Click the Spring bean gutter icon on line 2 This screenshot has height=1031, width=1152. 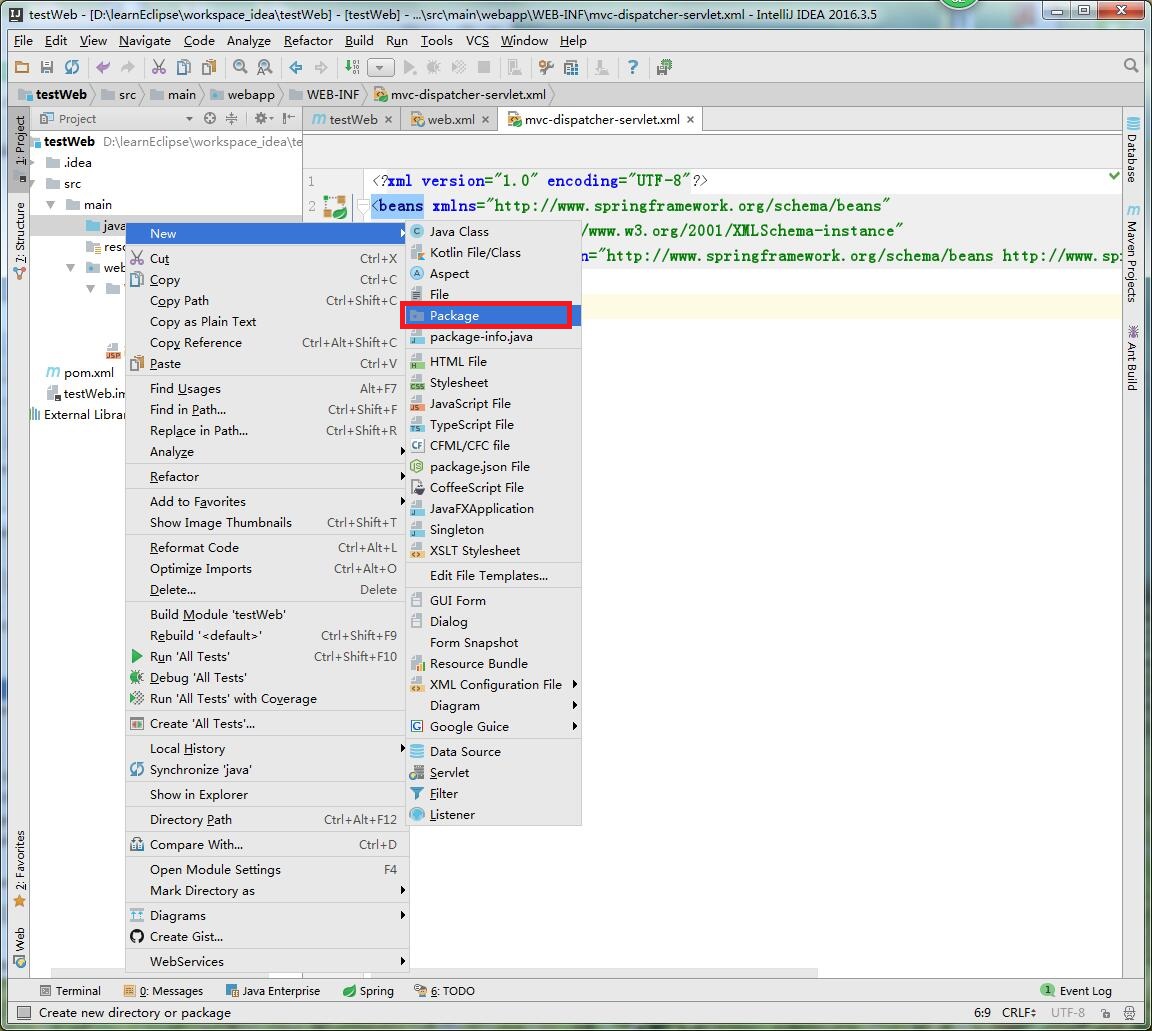click(x=336, y=206)
